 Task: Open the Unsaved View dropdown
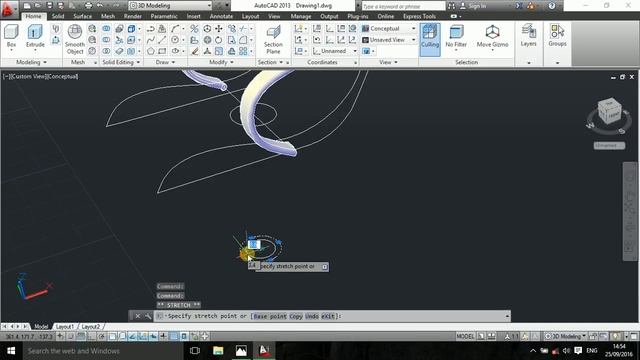click(x=389, y=40)
